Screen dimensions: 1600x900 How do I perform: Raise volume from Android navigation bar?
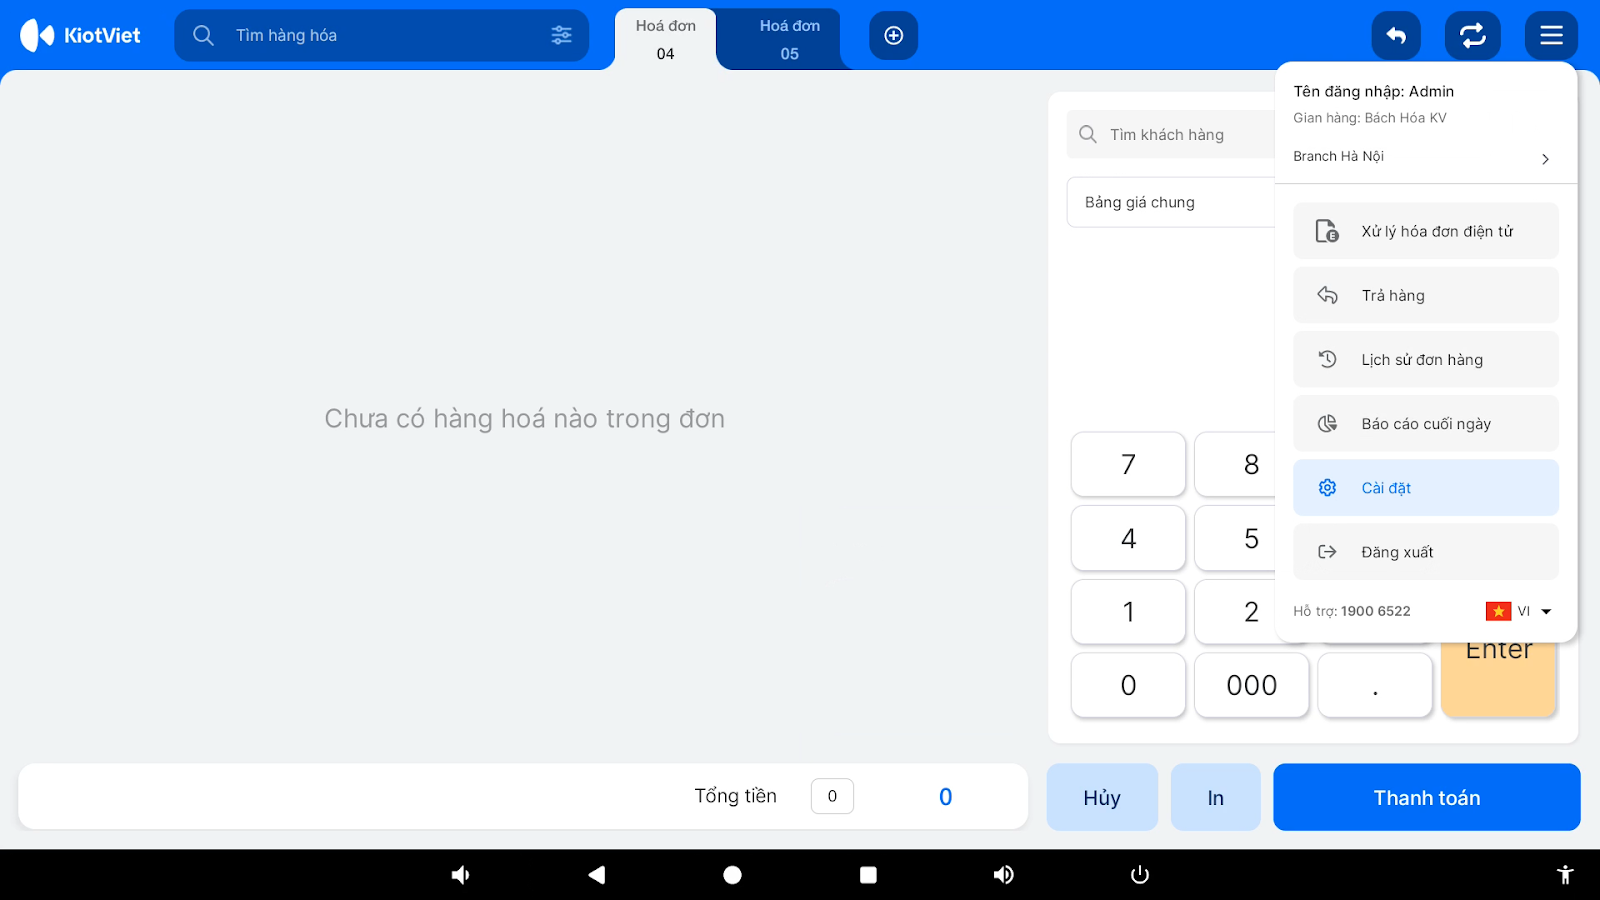(1003, 875)
